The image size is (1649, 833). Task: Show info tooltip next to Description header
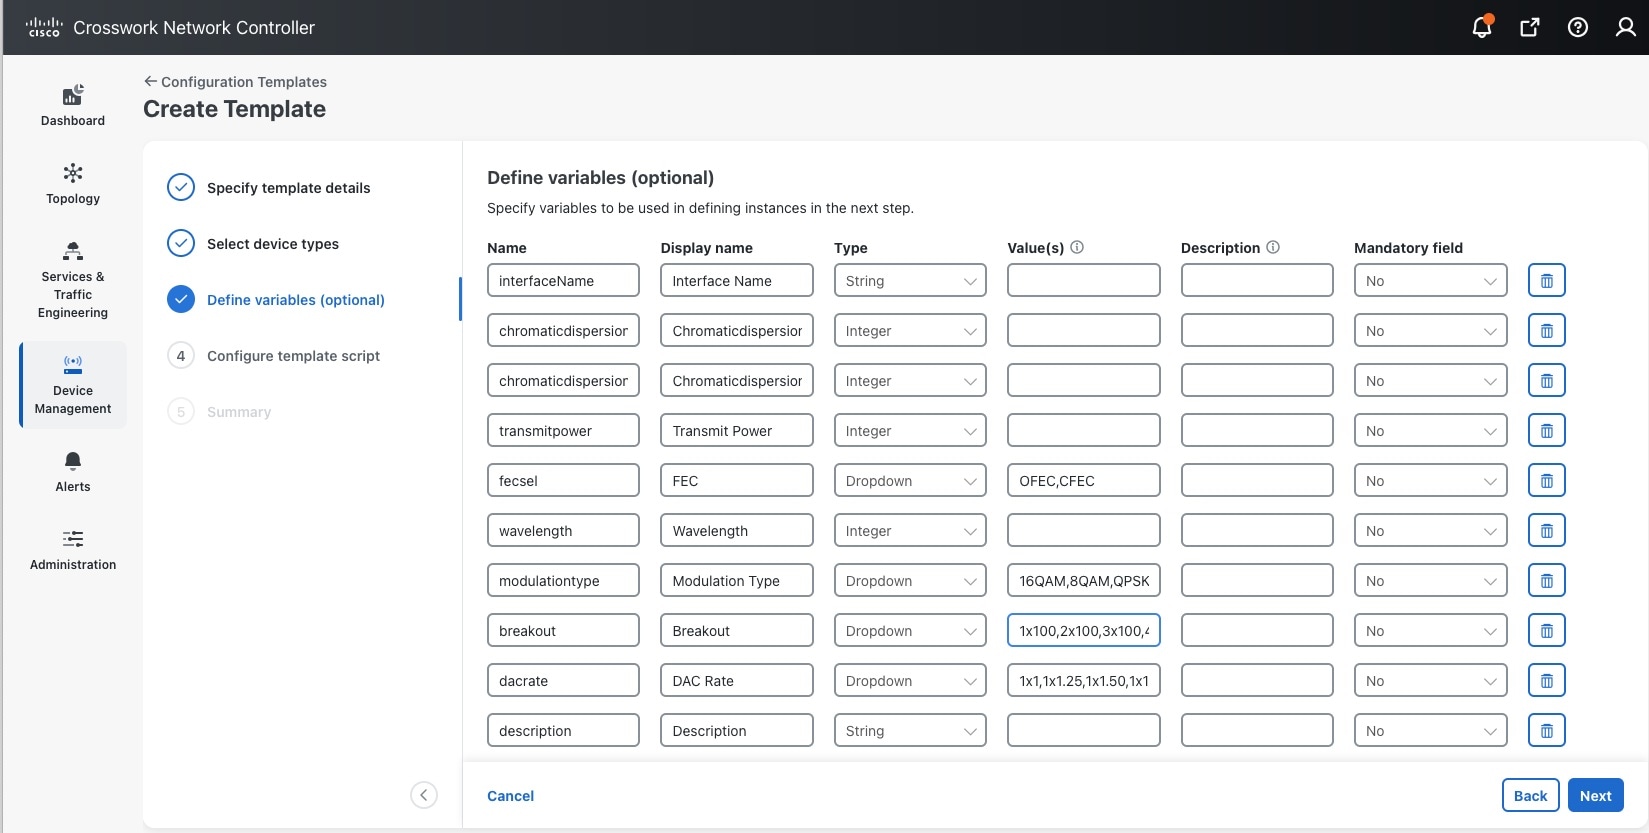point(1273,247)
